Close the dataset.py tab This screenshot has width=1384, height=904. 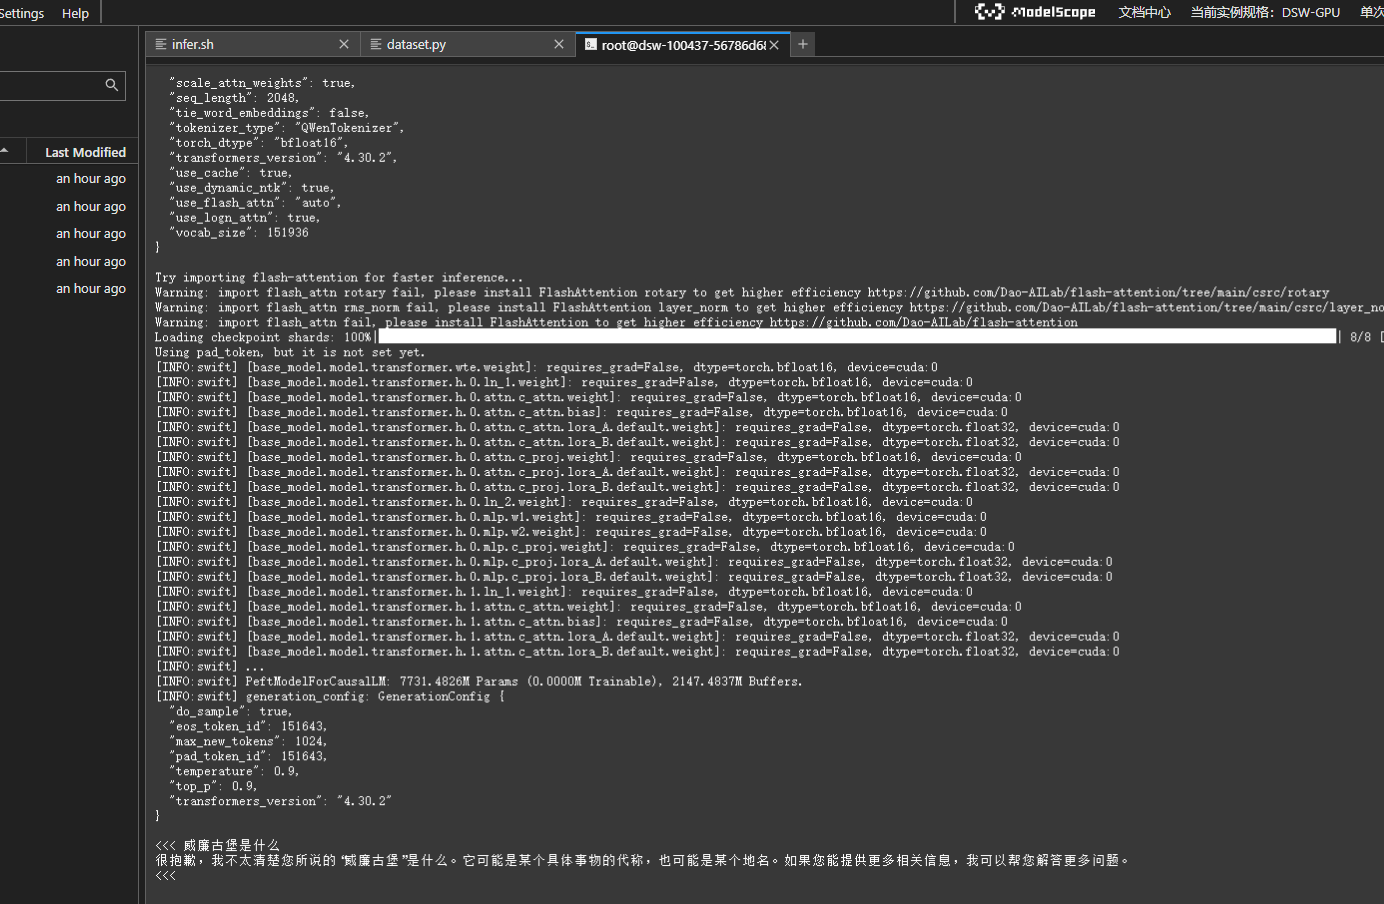tap(559, 44)
